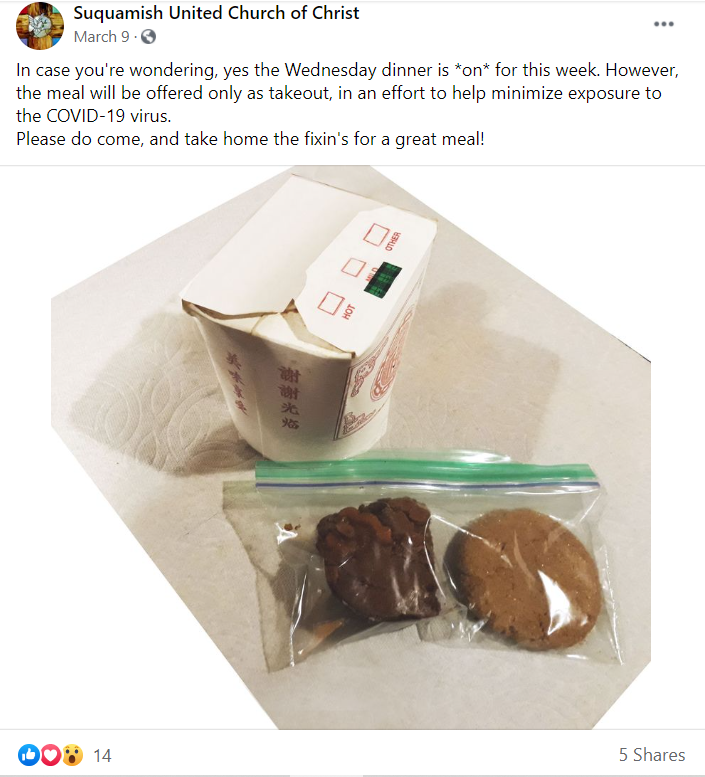Click the green zipper seal of the bag

tap(424, 471)
